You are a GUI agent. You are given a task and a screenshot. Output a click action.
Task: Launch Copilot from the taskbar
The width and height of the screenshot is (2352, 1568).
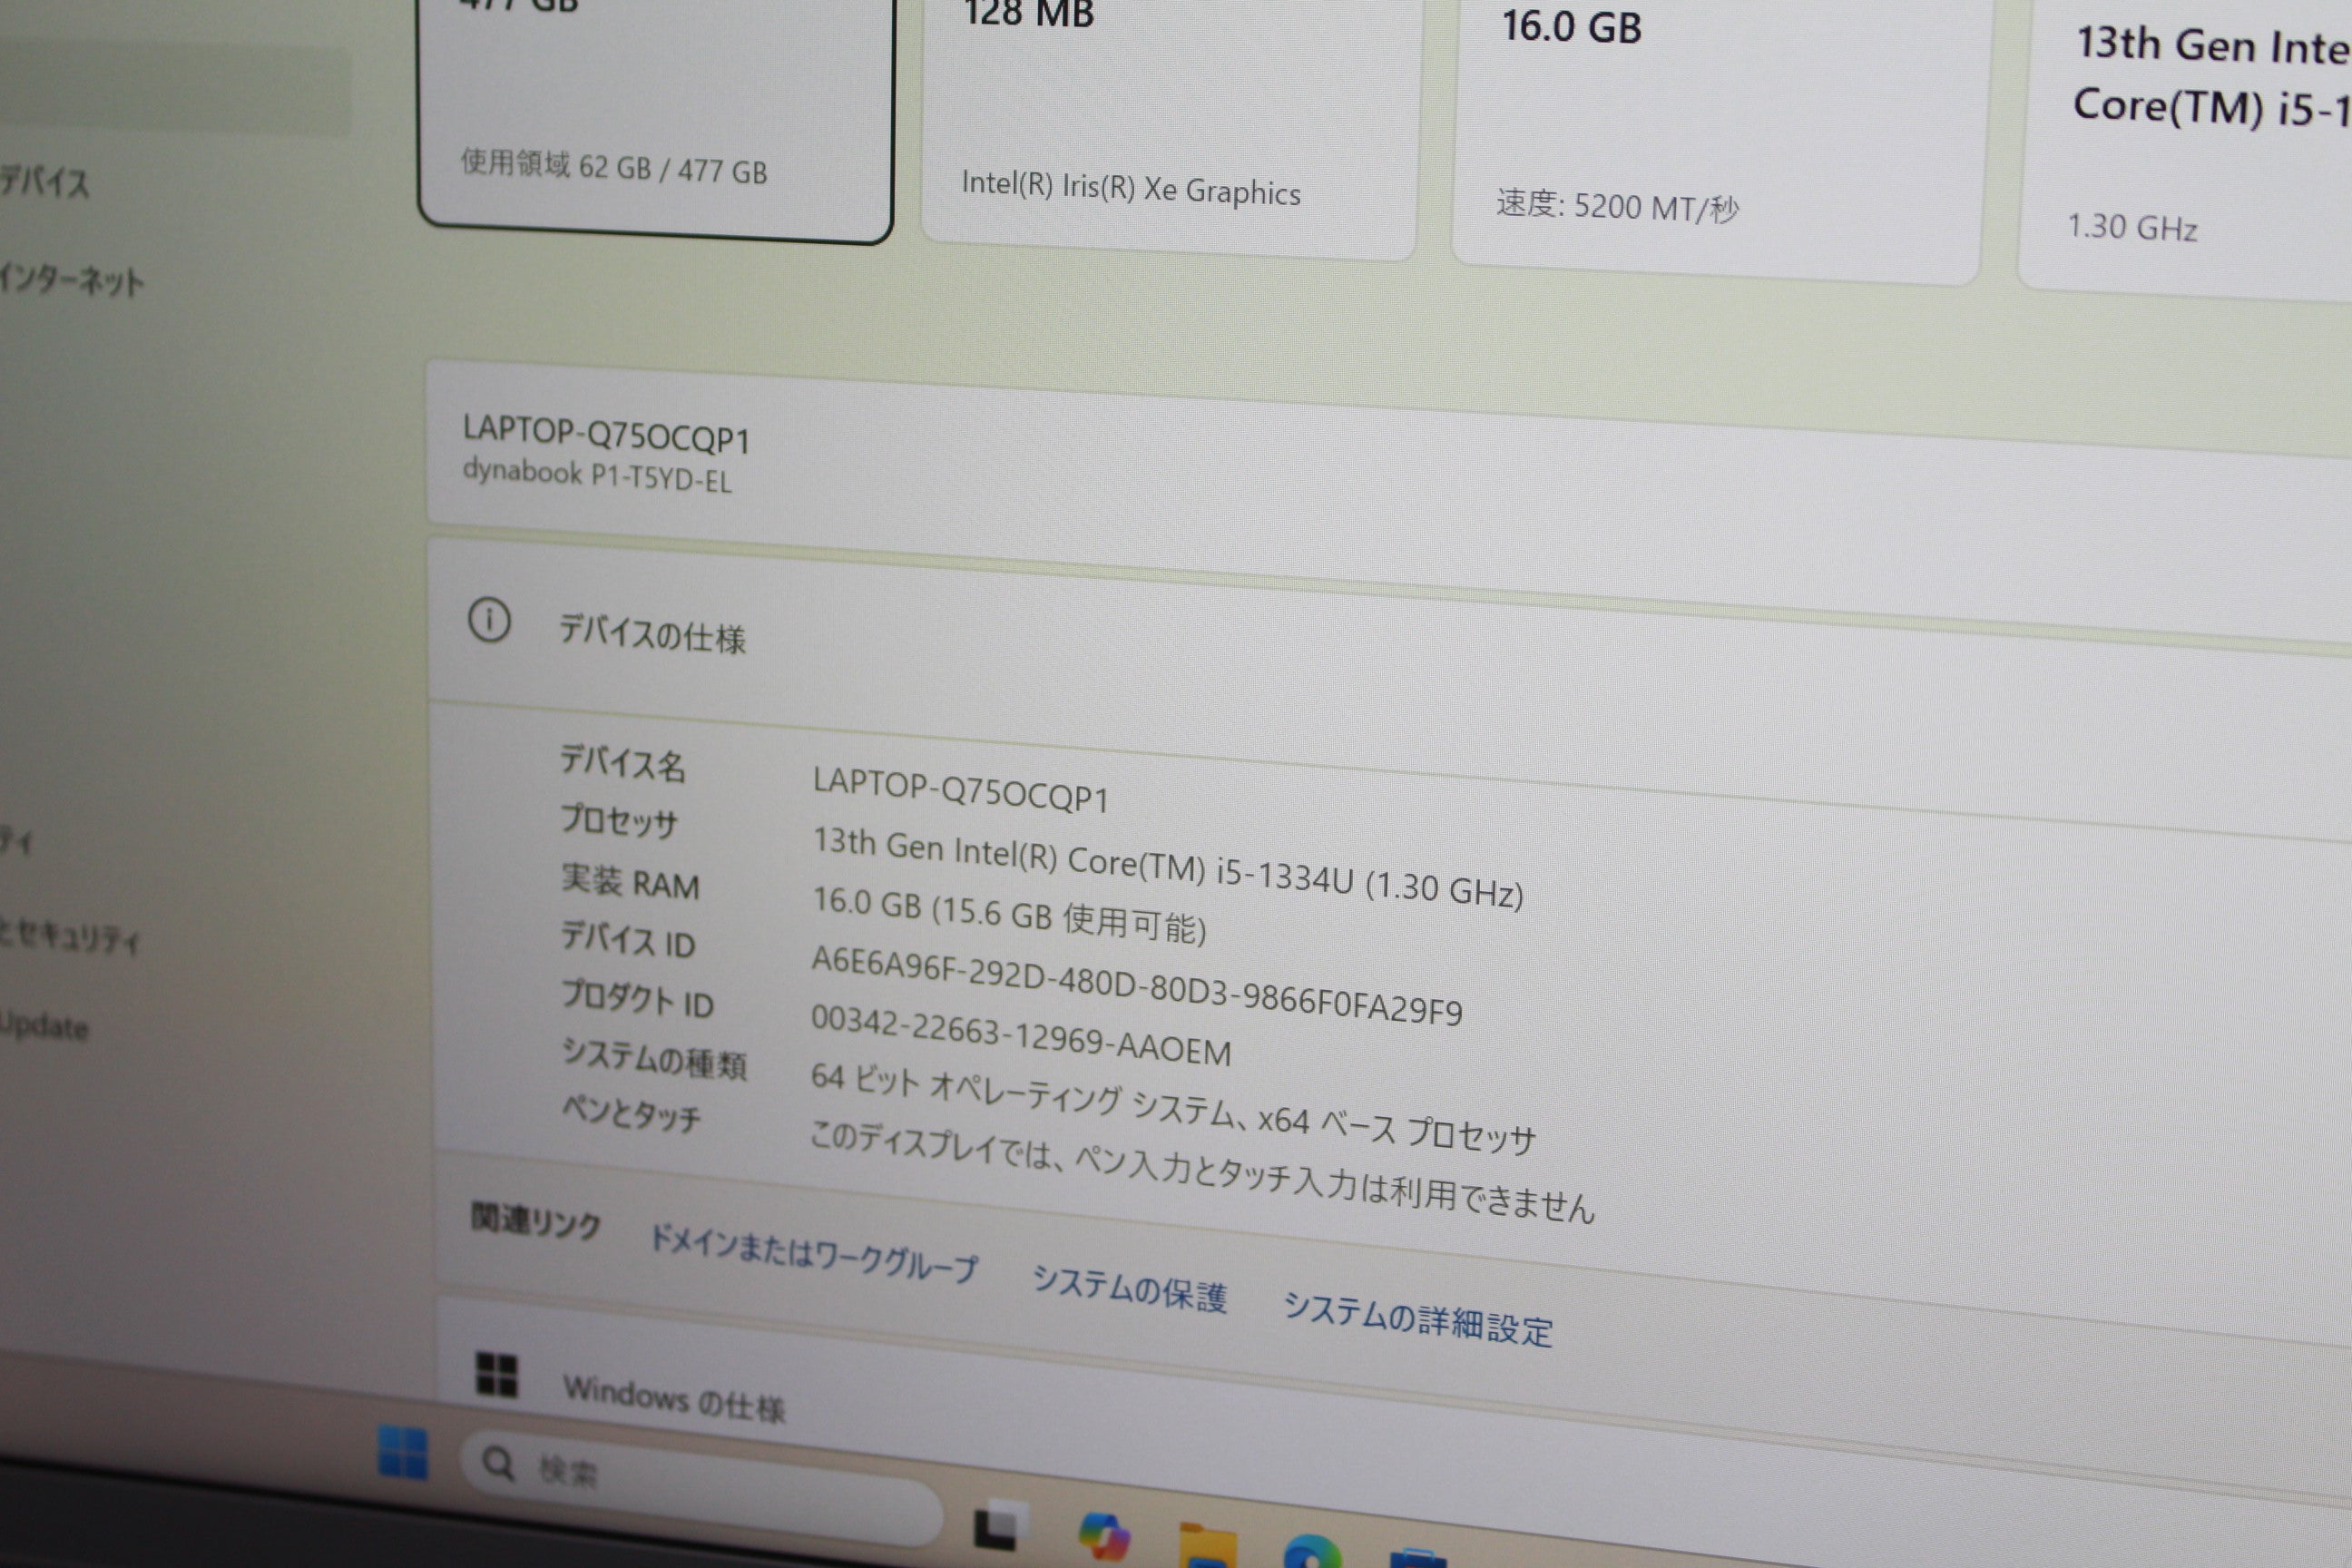[x=1104, y=1536]
